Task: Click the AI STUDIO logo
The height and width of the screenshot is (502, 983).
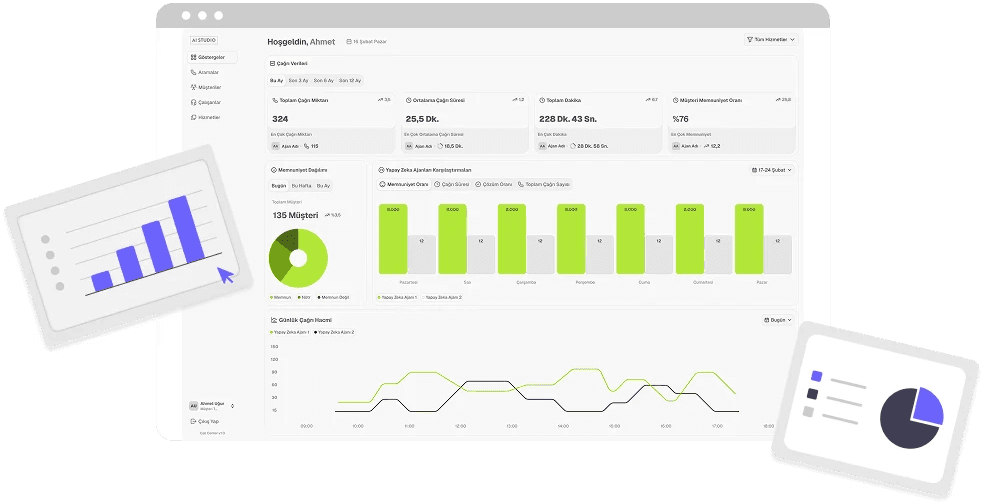Action: point(204,40)
